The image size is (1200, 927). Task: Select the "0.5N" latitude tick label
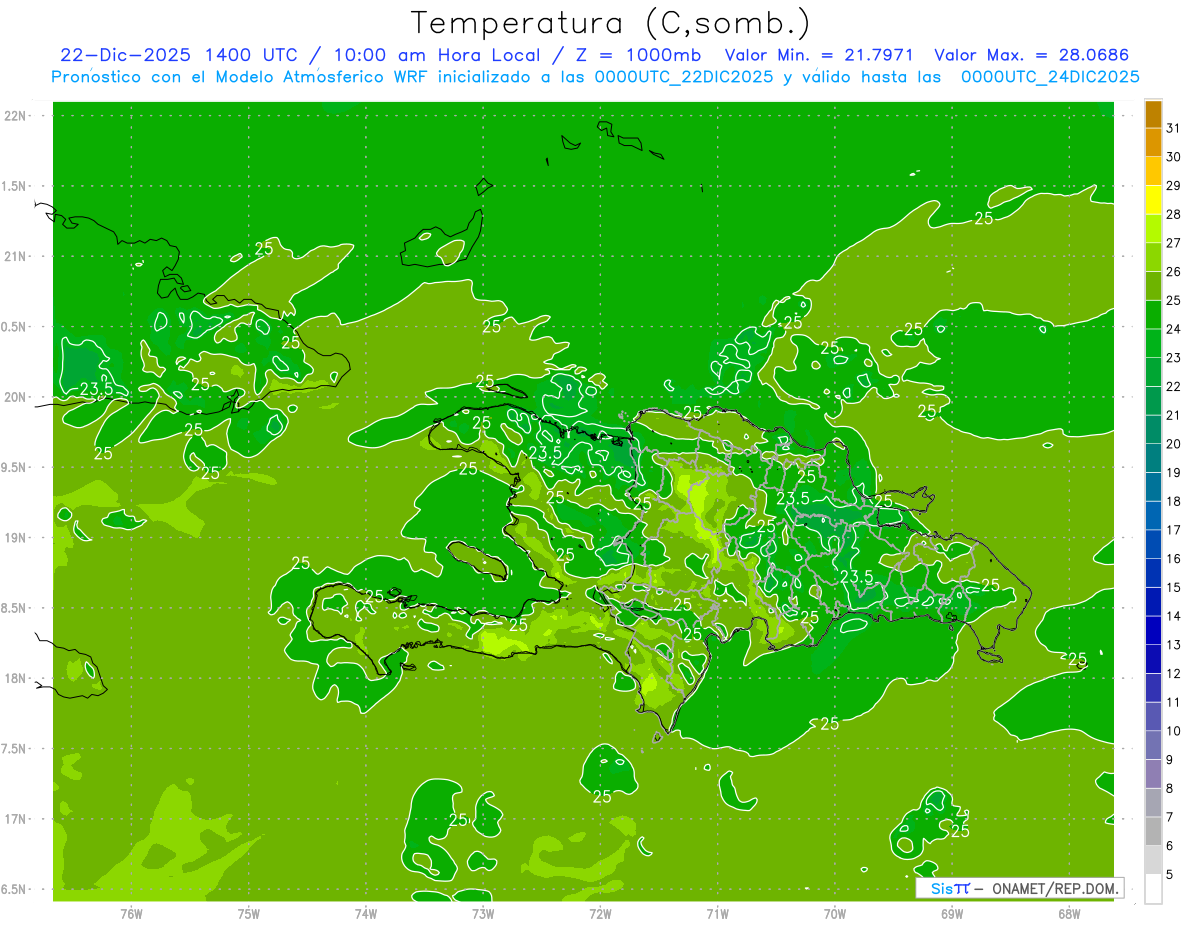tap(15, 327)
